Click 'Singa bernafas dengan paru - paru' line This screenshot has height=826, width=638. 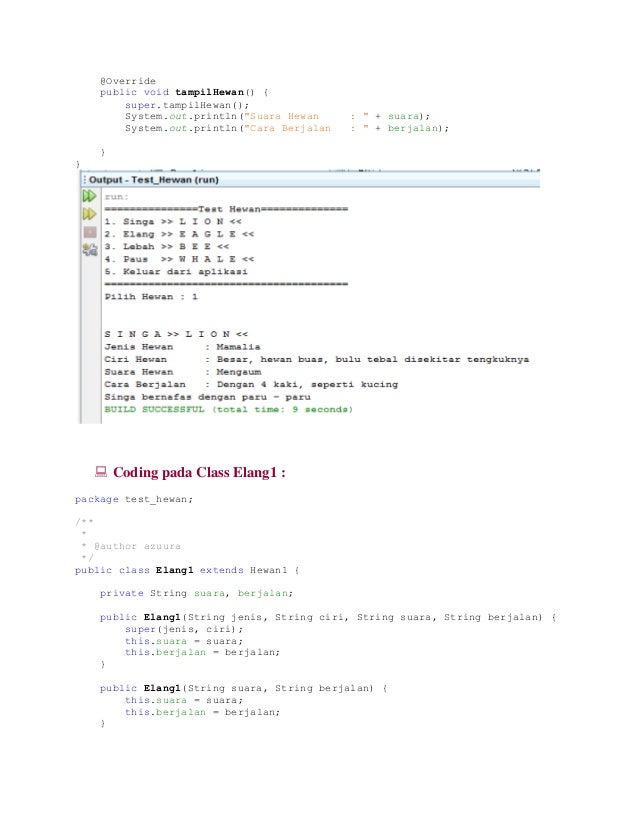coord(207,397)
